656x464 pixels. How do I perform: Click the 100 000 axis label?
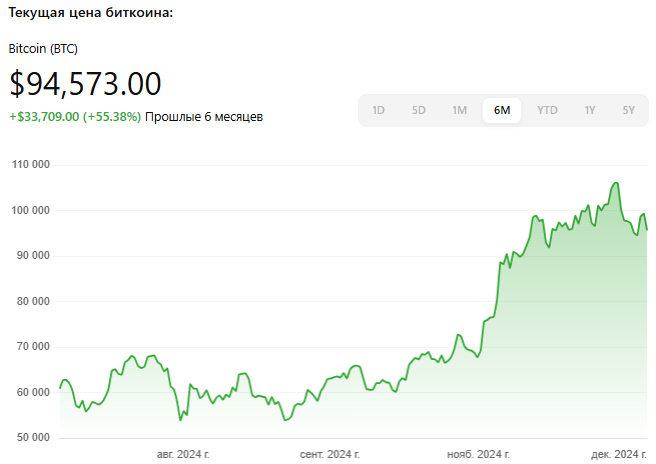coord(31,210)
